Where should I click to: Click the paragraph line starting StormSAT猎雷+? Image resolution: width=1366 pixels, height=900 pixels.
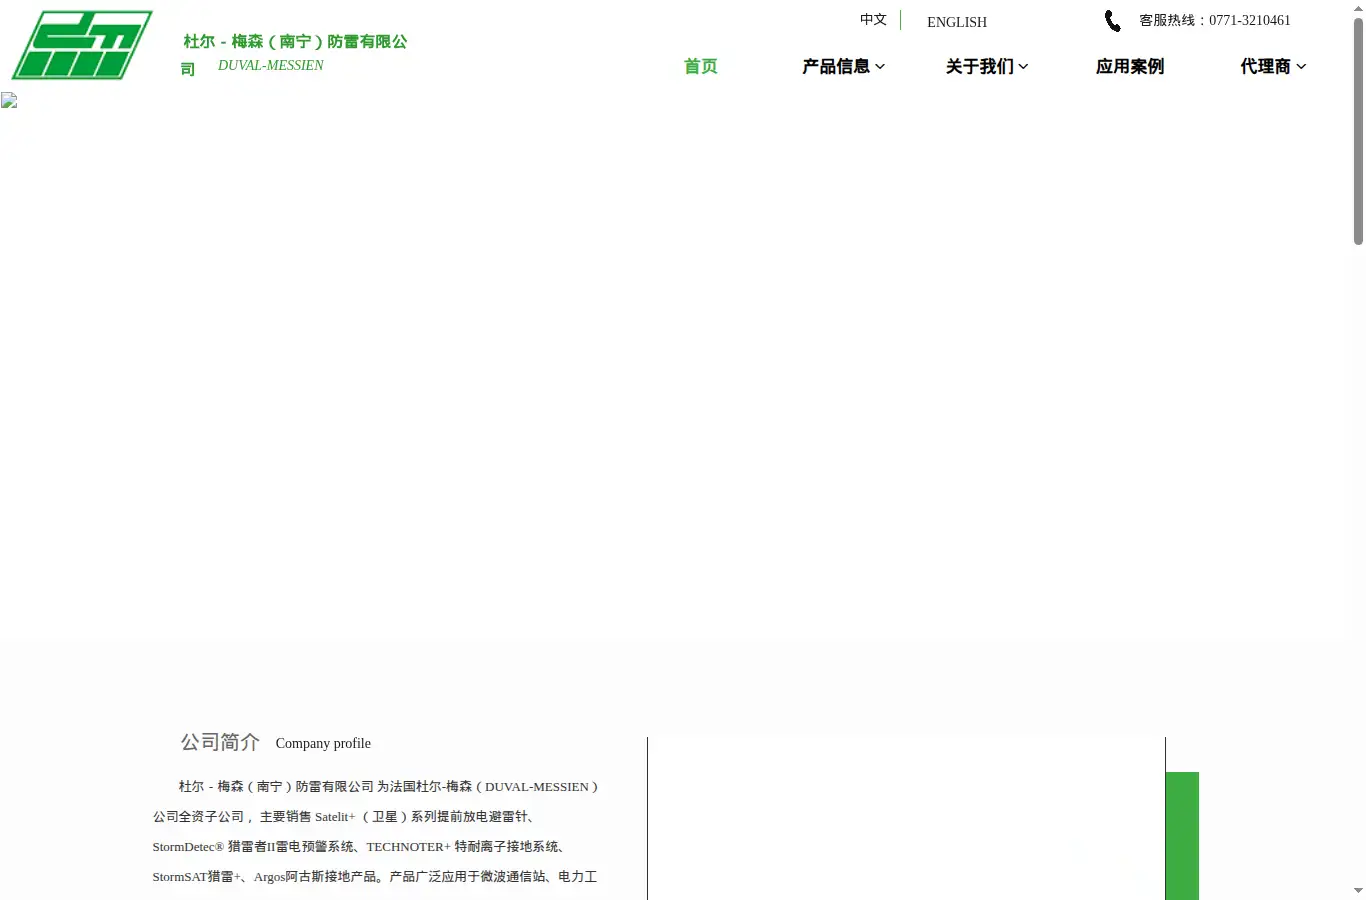(375, 876)
